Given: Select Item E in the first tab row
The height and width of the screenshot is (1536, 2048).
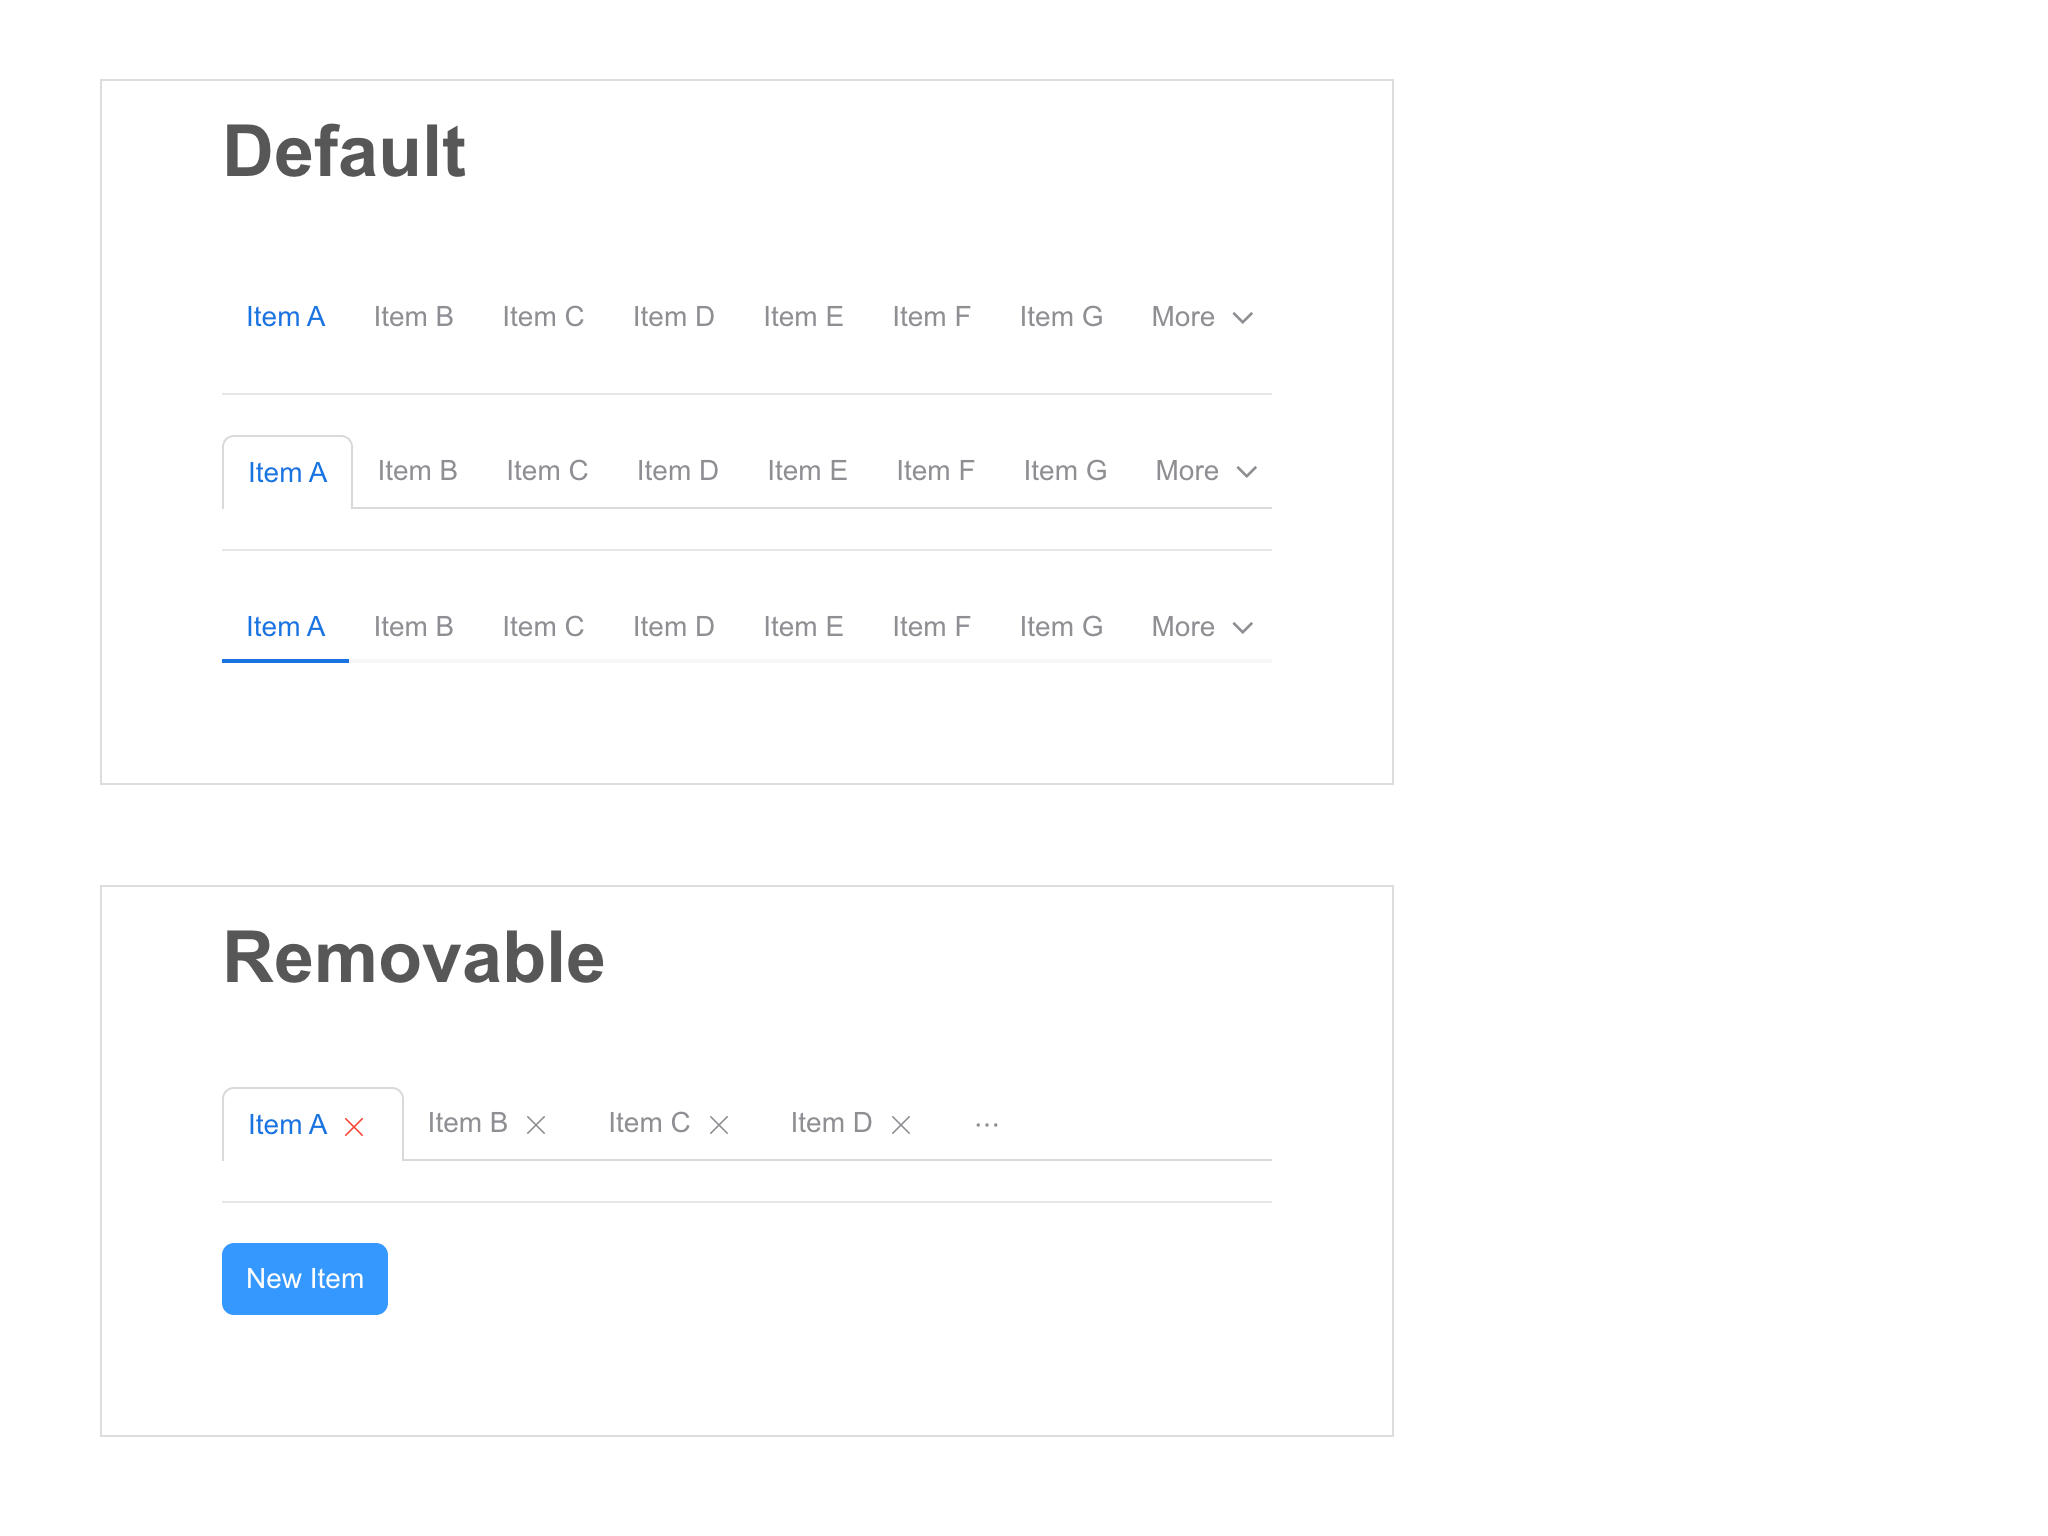Looking at the screenshot, I should [x=804, y=318].
